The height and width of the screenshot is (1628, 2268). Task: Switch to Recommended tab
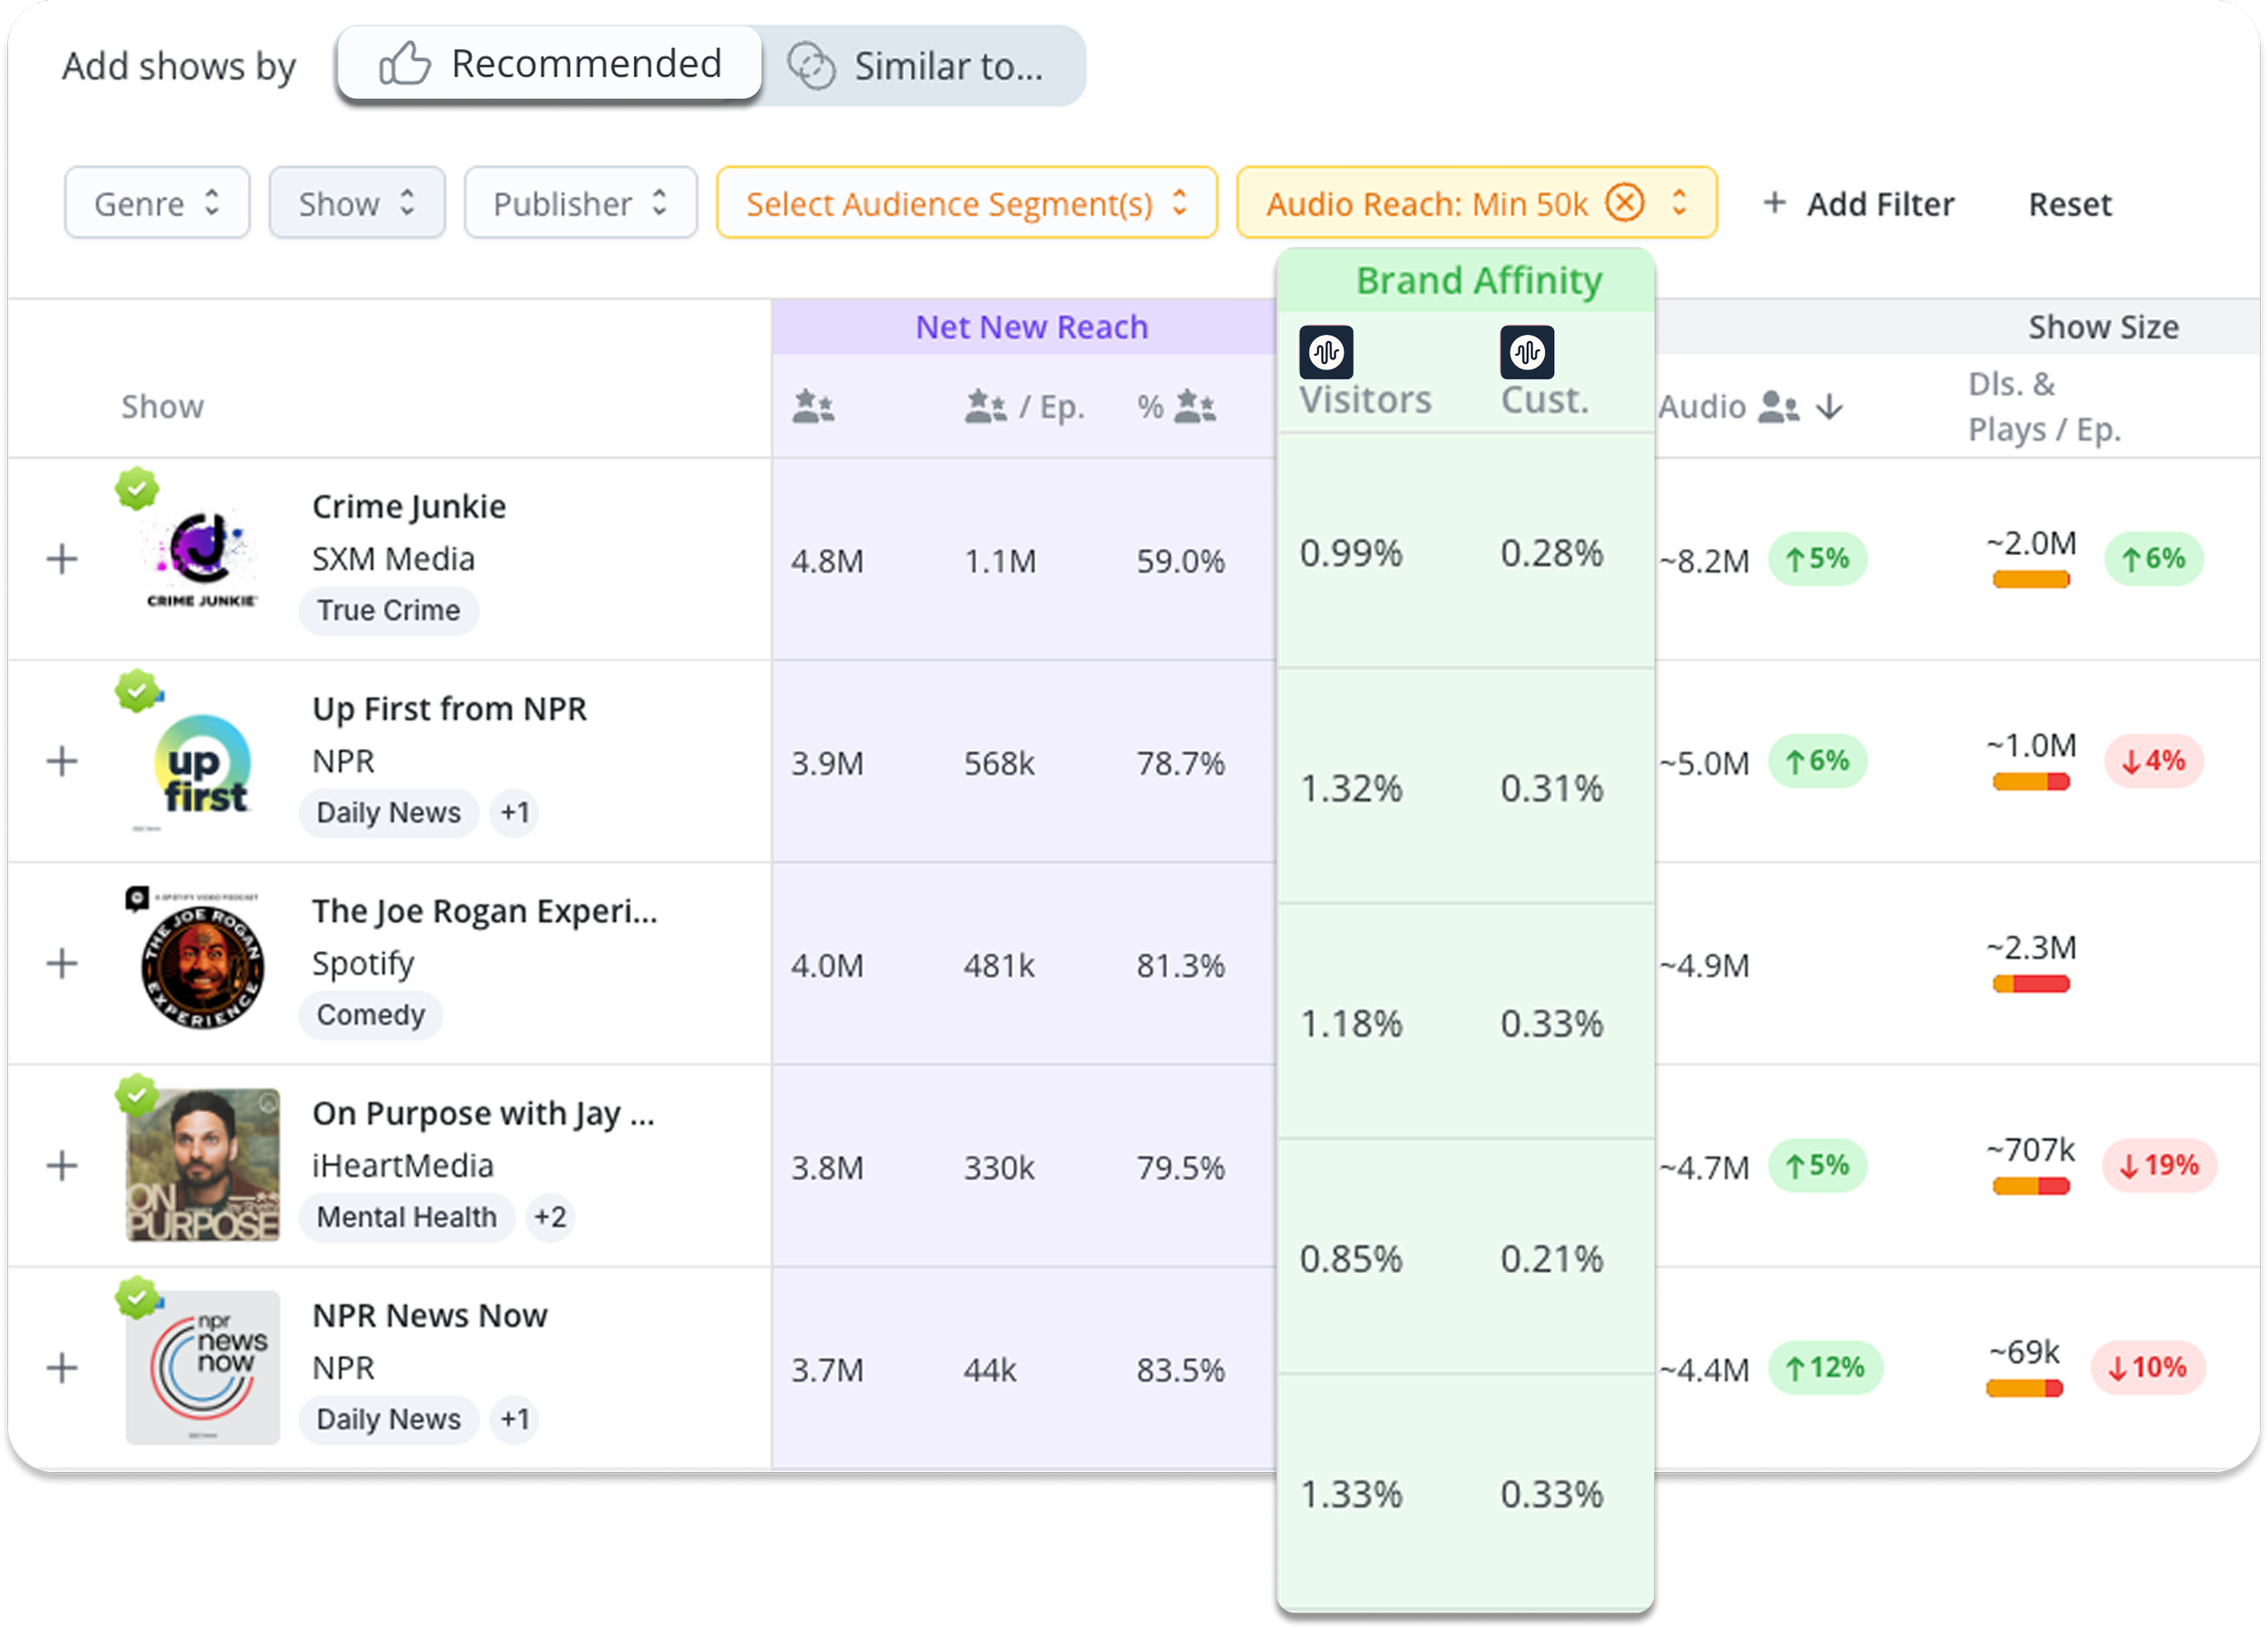pyautogui.click(x=550, y=65)
